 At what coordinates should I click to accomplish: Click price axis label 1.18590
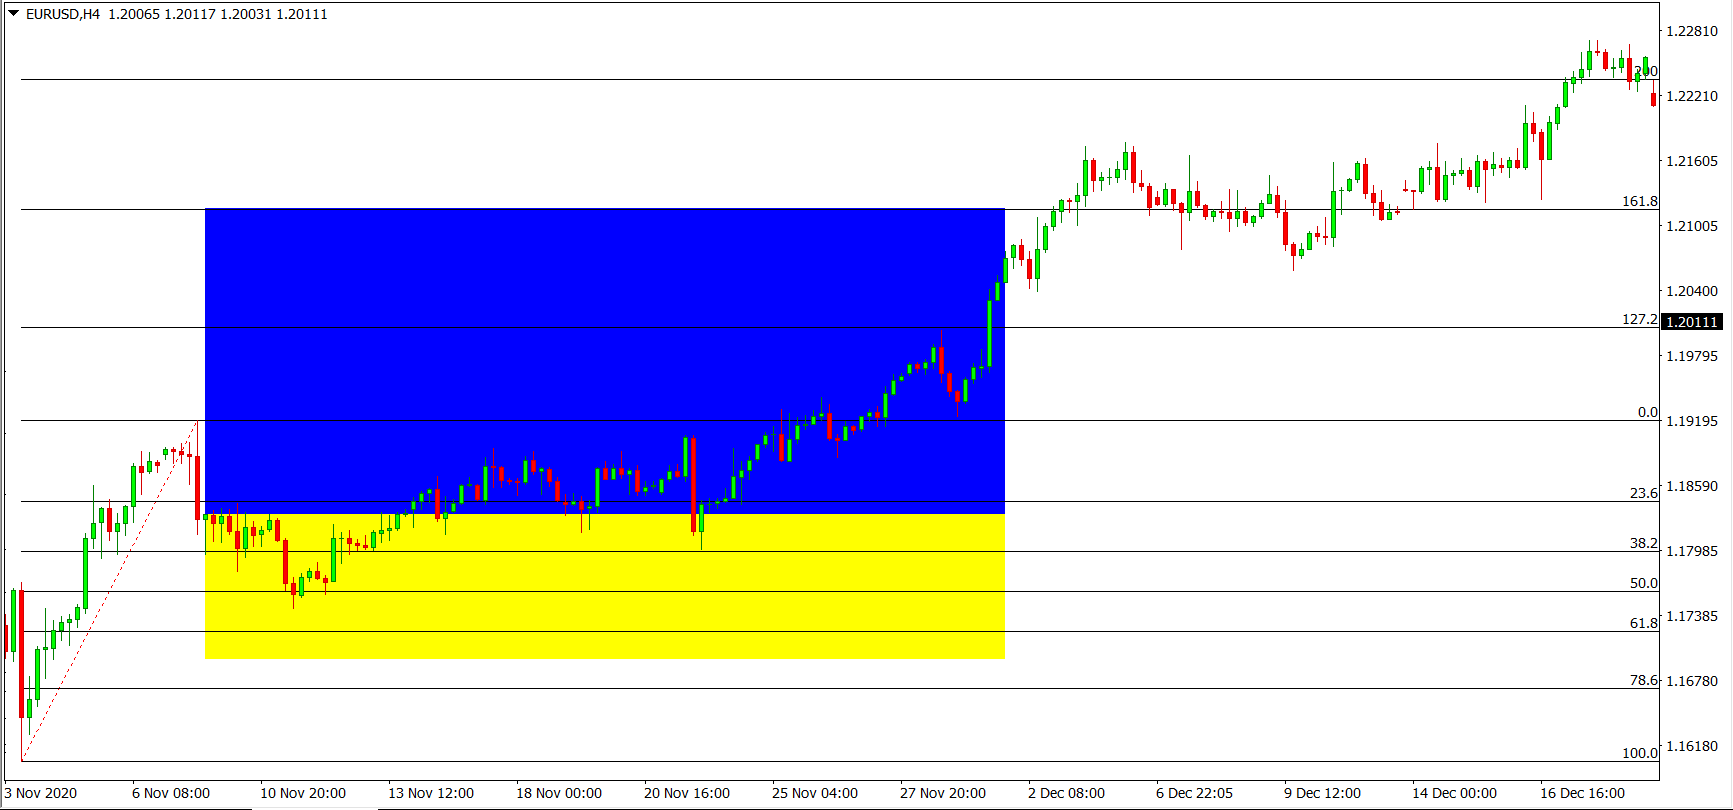pyautogui.click(x=1691, y=486)
